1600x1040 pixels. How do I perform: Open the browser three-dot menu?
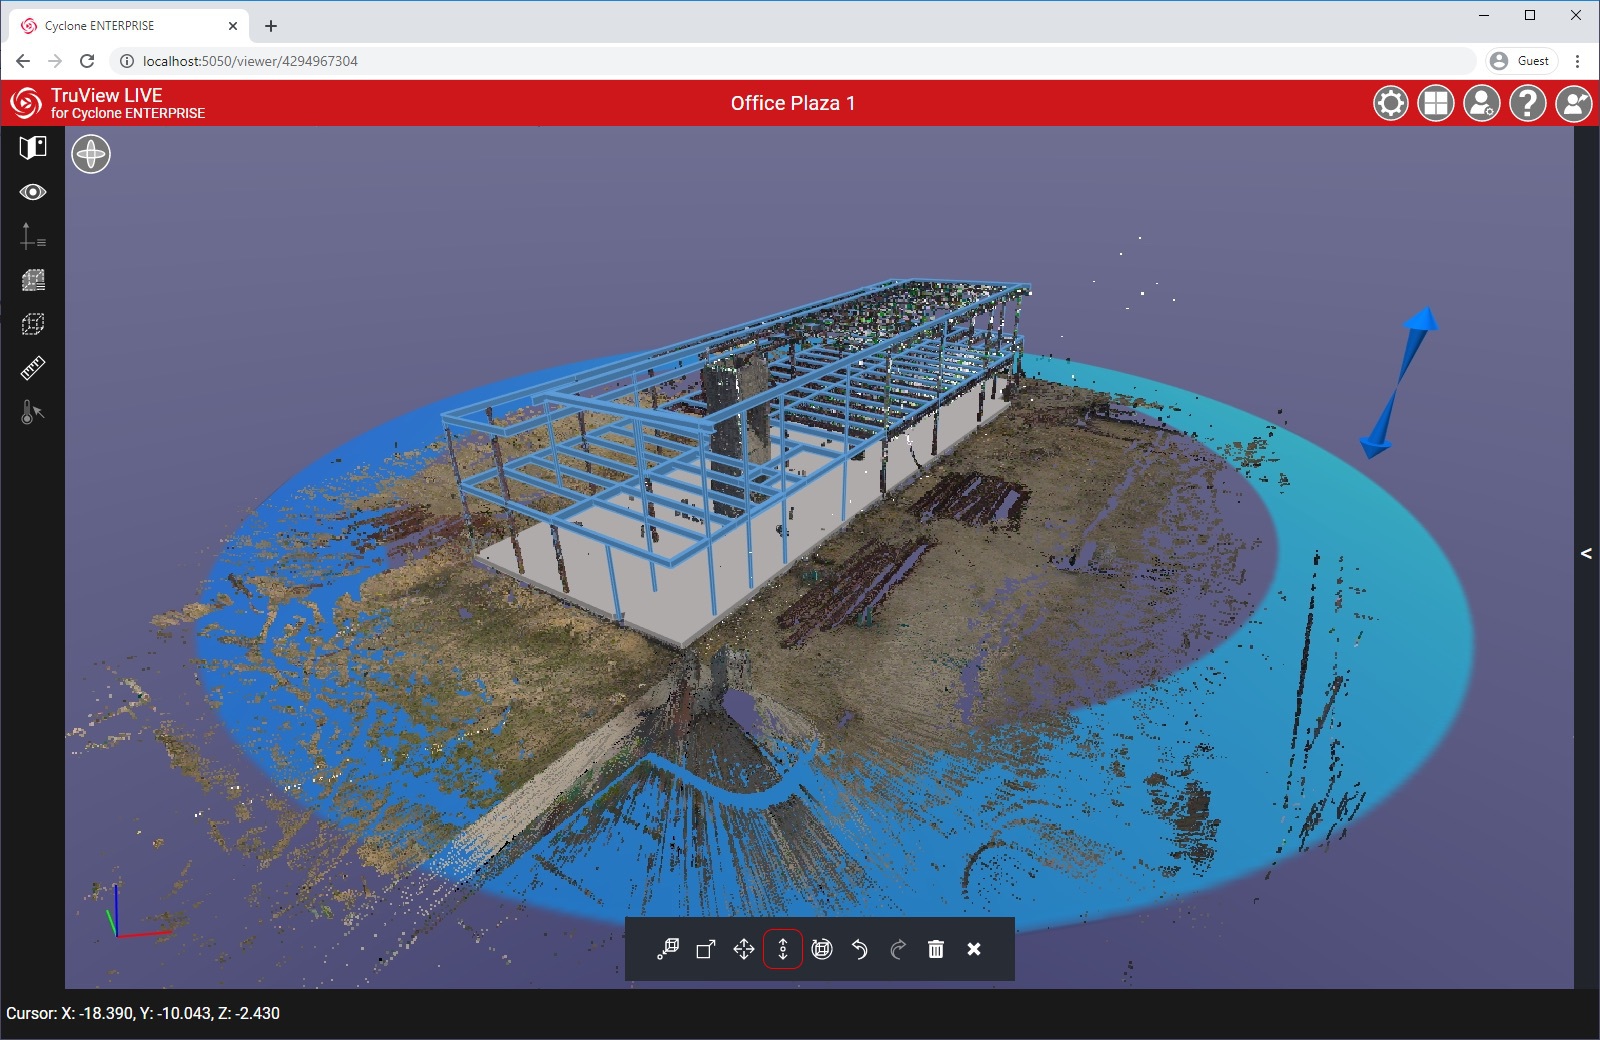coord(1578,61)
